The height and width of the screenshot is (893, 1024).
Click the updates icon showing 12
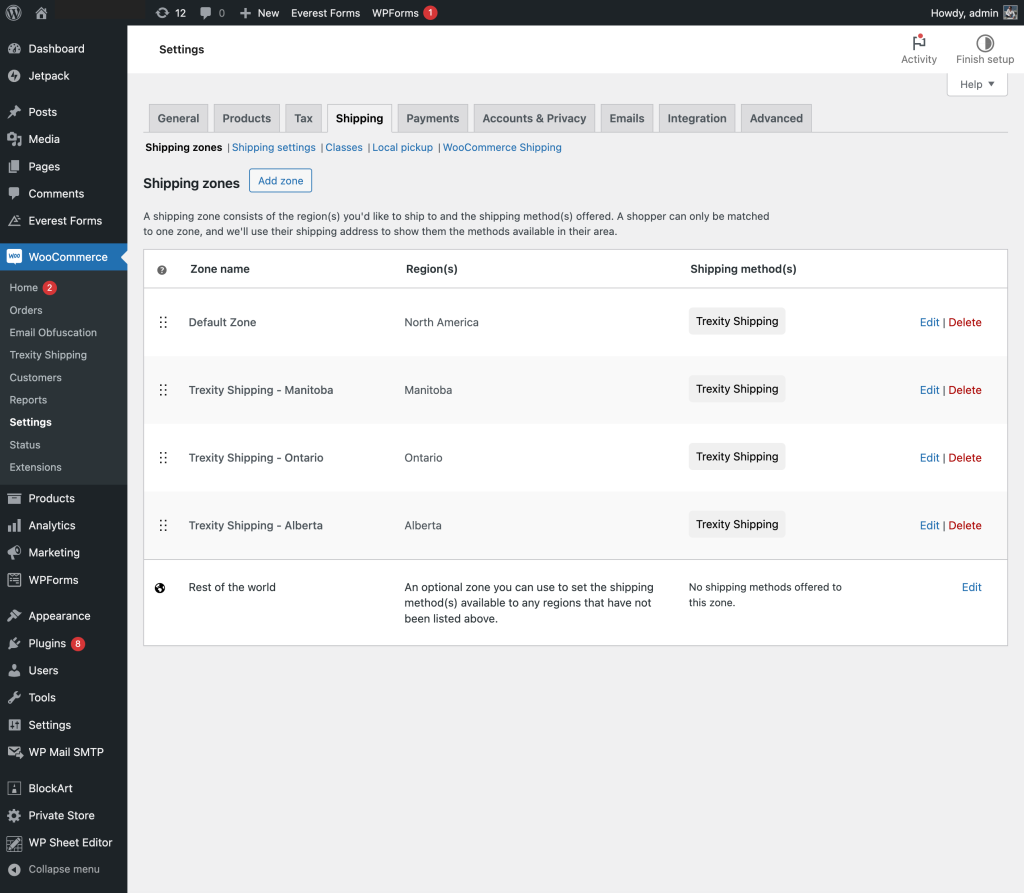(162, 12)
